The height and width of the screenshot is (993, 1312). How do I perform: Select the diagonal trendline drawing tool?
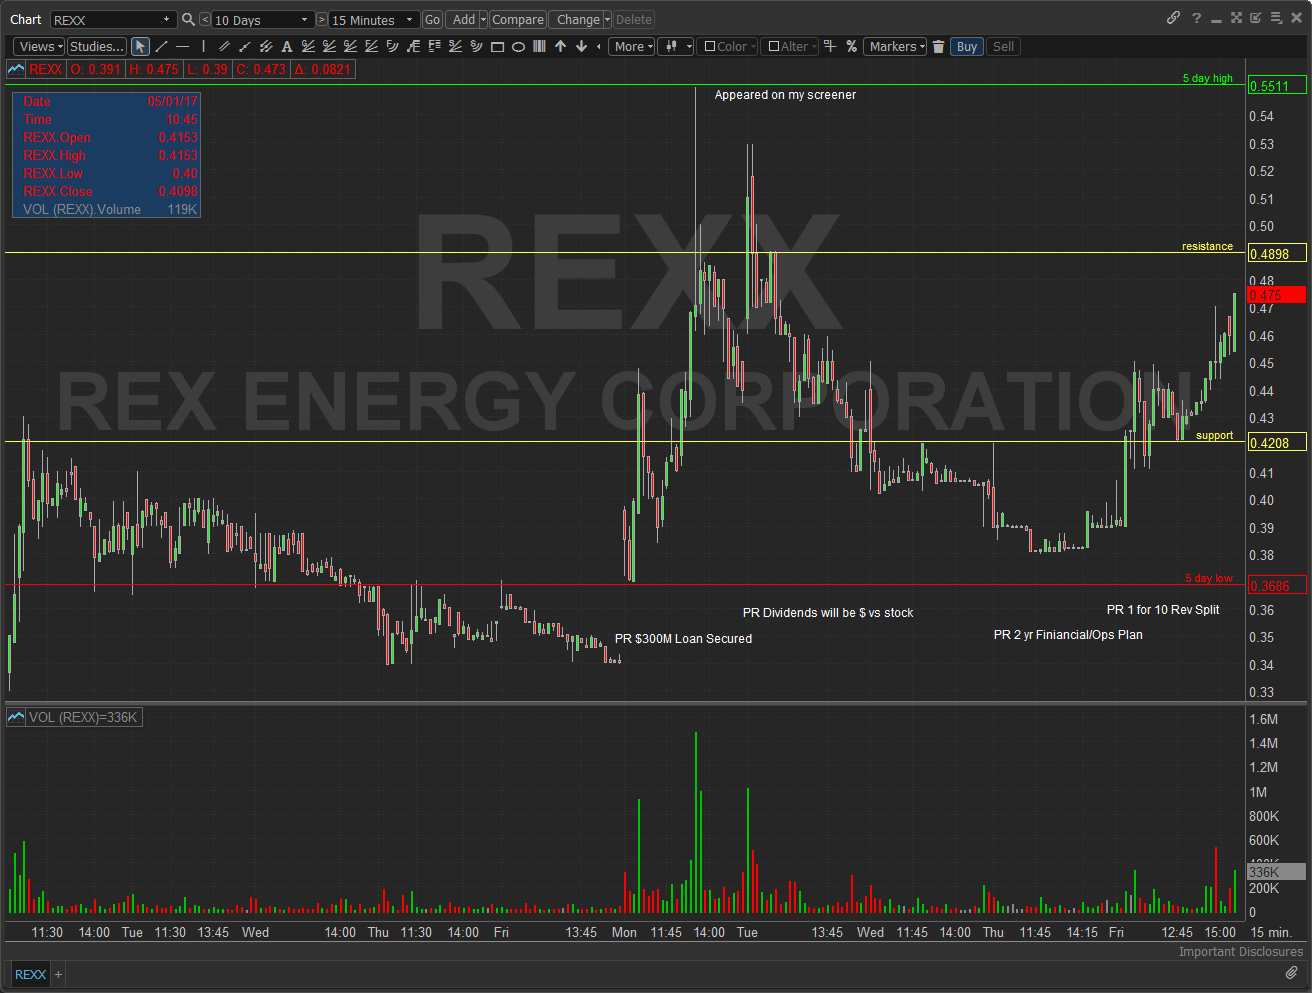161,46
